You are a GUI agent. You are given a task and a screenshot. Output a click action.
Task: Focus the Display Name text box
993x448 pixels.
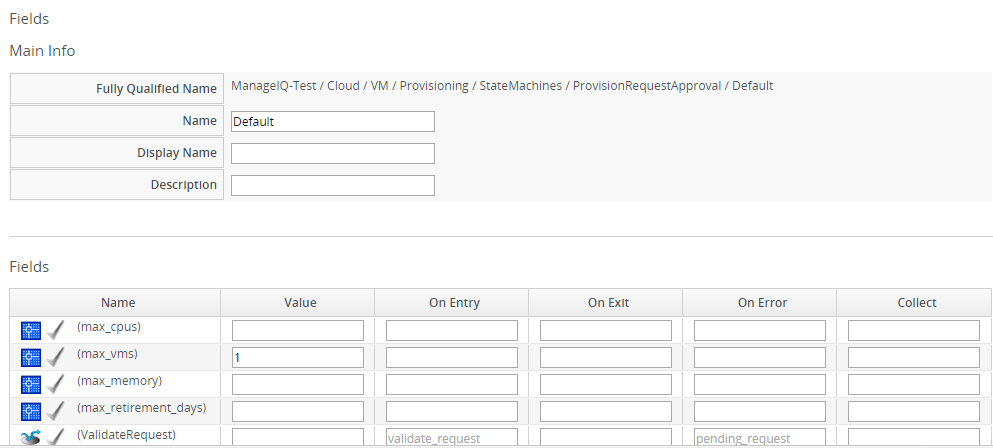[332, 153]
